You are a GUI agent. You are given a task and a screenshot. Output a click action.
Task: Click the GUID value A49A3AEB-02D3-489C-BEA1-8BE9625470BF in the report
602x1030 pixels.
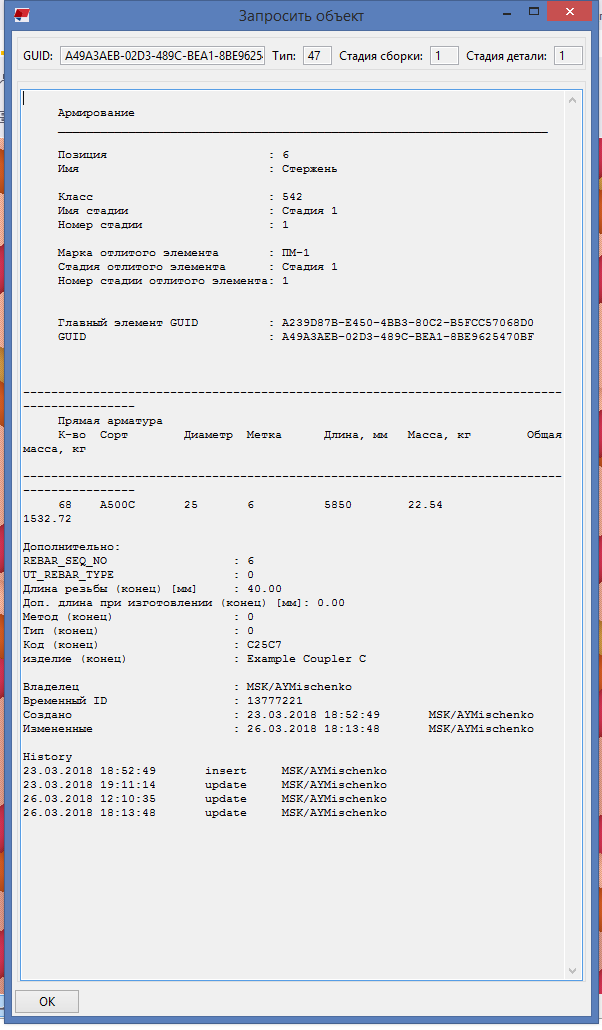(407, 337)
